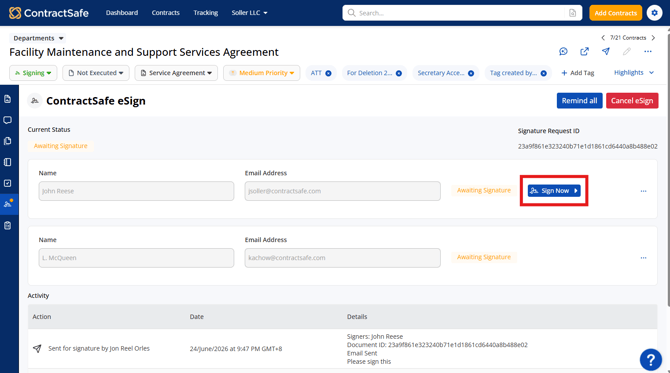
Task: Expand the Highlights section
Action: coord(634,73)
